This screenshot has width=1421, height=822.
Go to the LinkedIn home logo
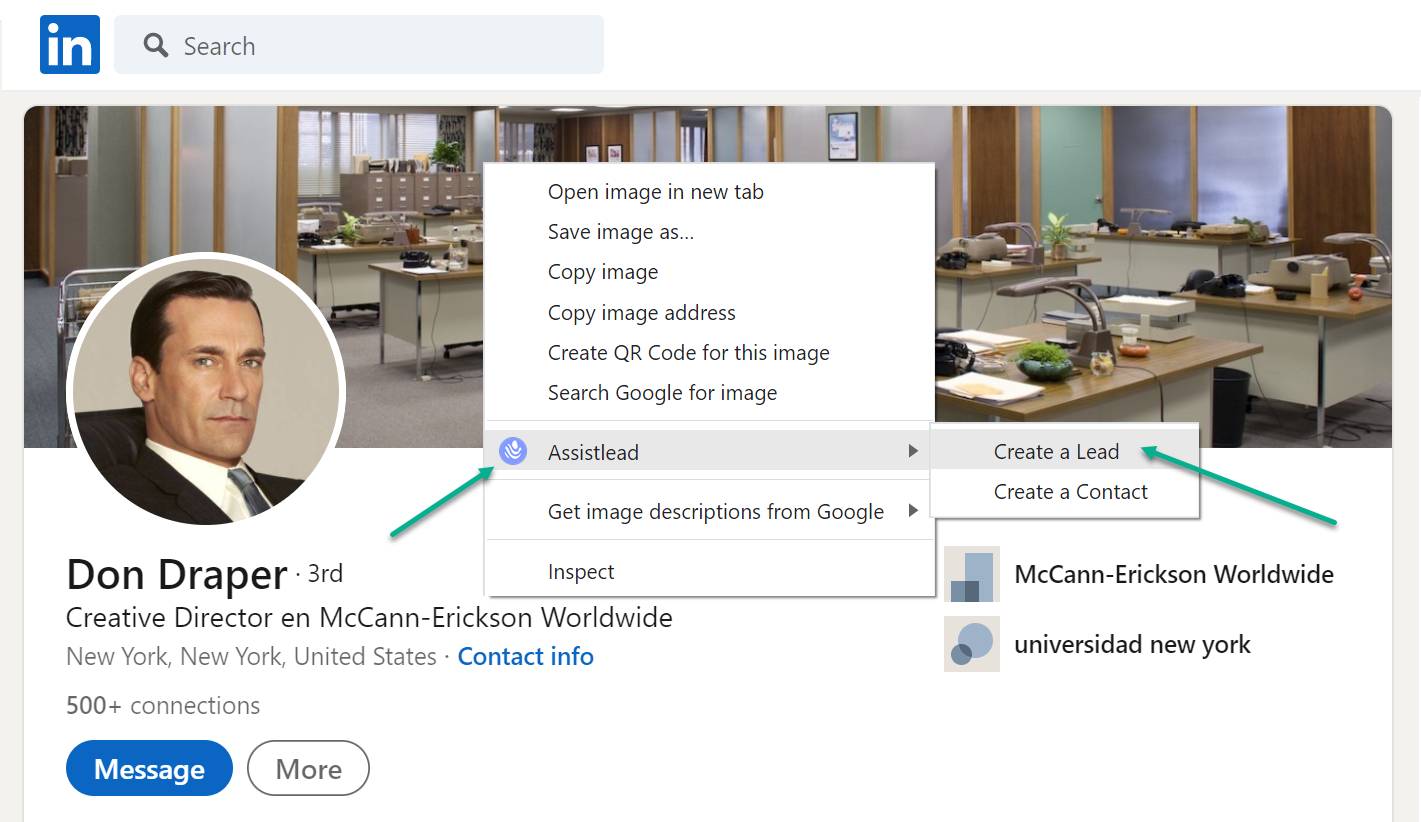tap(70, 44)
